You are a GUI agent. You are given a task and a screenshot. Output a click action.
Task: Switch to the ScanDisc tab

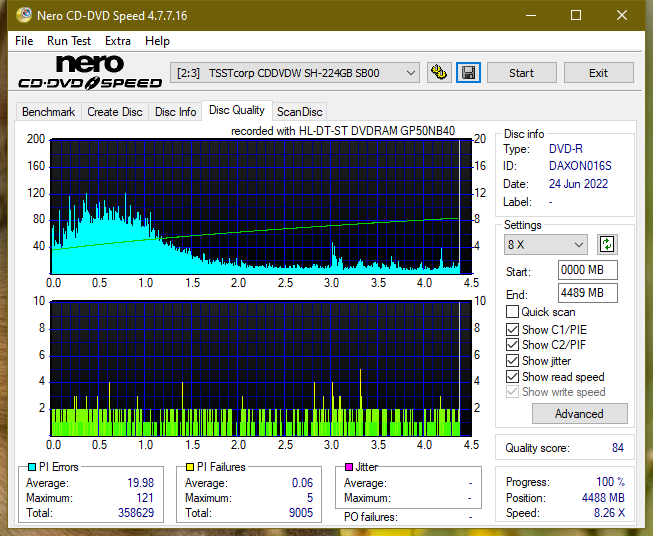click(299, 112)
